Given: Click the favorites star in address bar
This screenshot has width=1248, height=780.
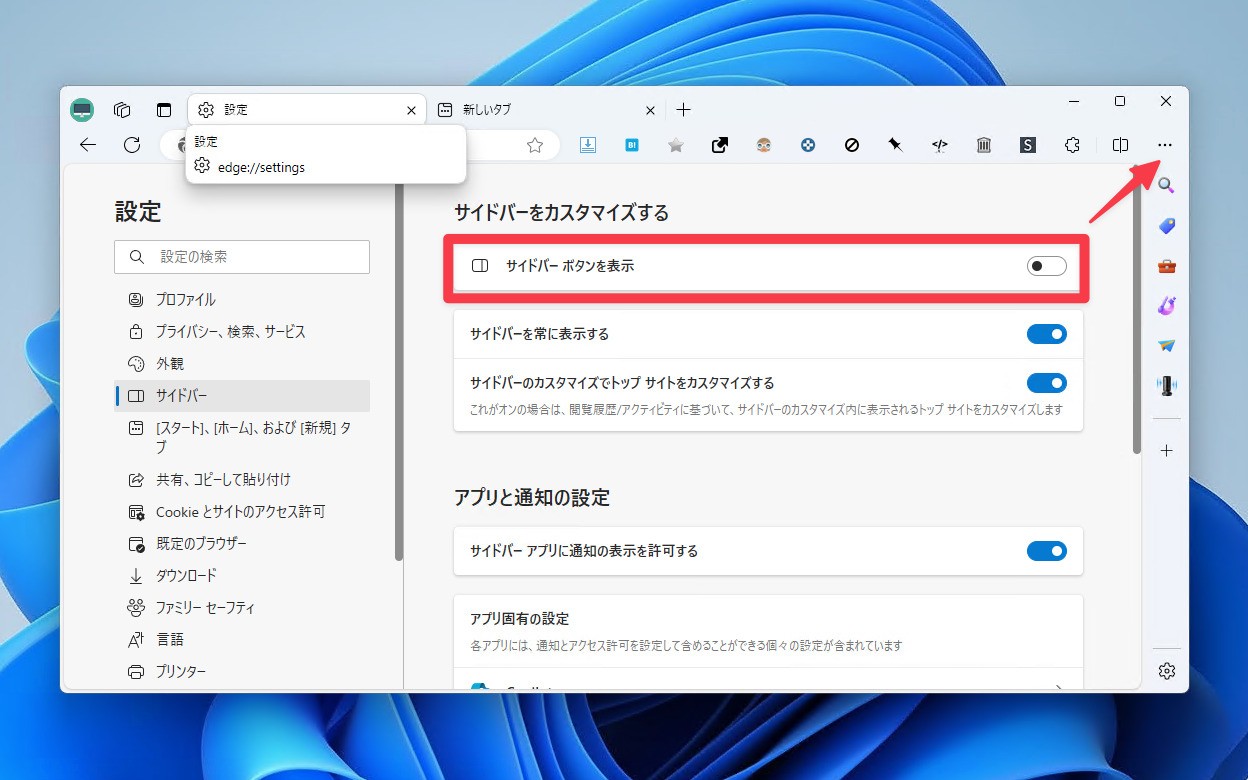Looking at the screenshot, I should coord(536,145).
